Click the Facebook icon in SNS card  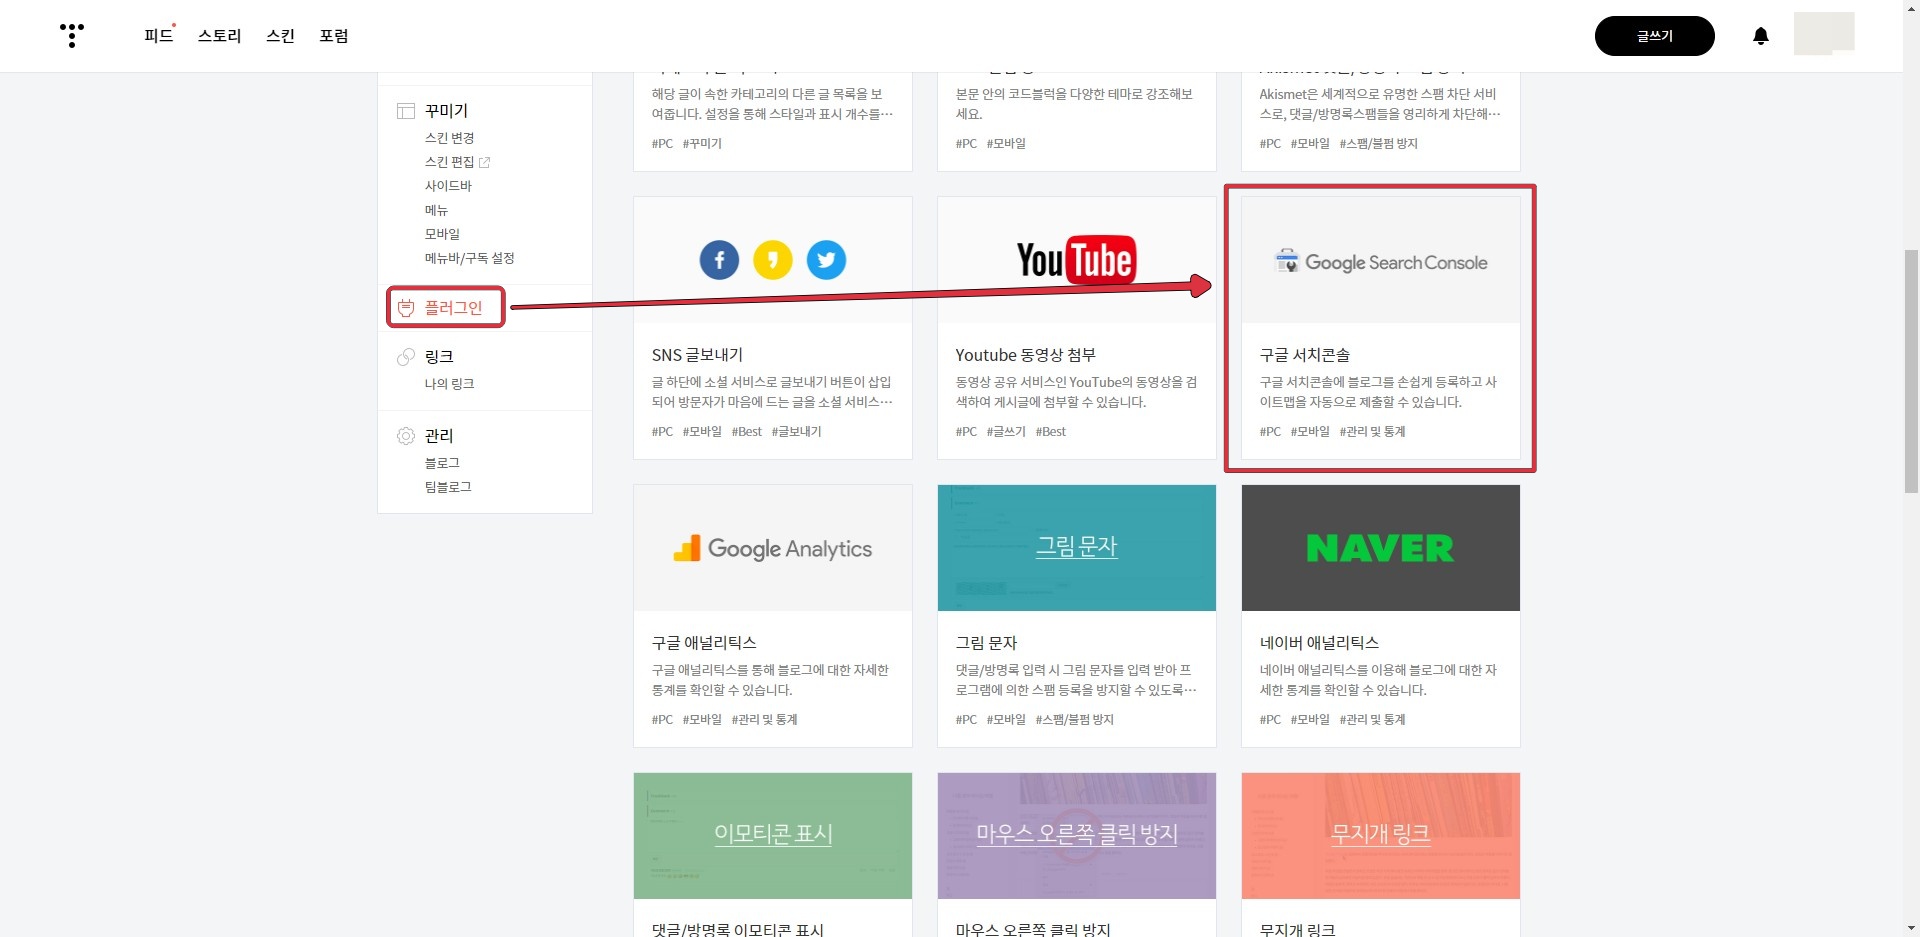click(719, 260)
